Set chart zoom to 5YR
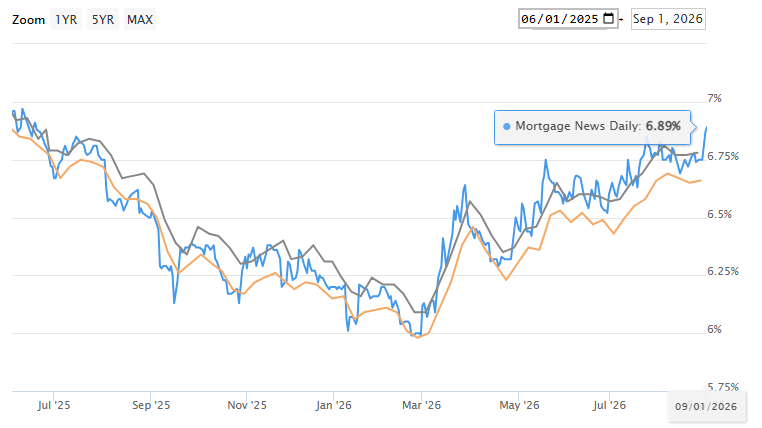This screenshot has height=428, width=762. [103, 19]
